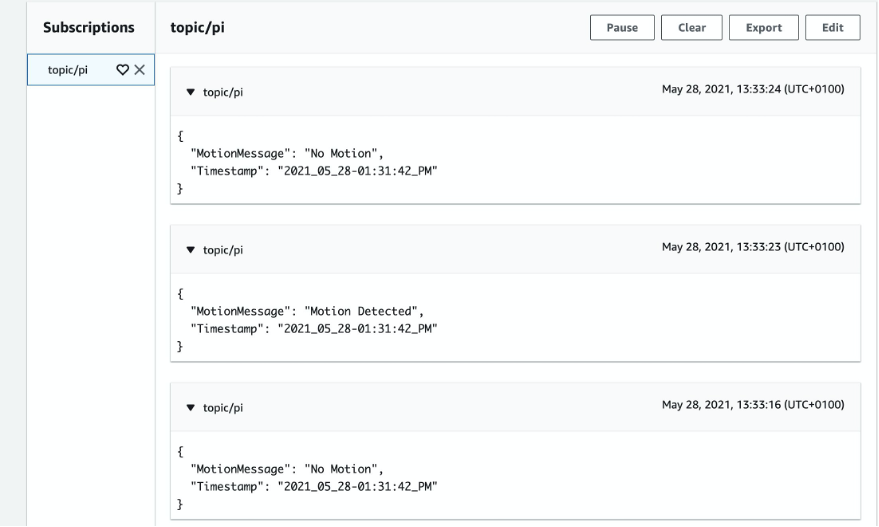Screen dimensions: 879x527
Task: Click the topic/pi label in the top message header
Action: [x=223, y=92]
